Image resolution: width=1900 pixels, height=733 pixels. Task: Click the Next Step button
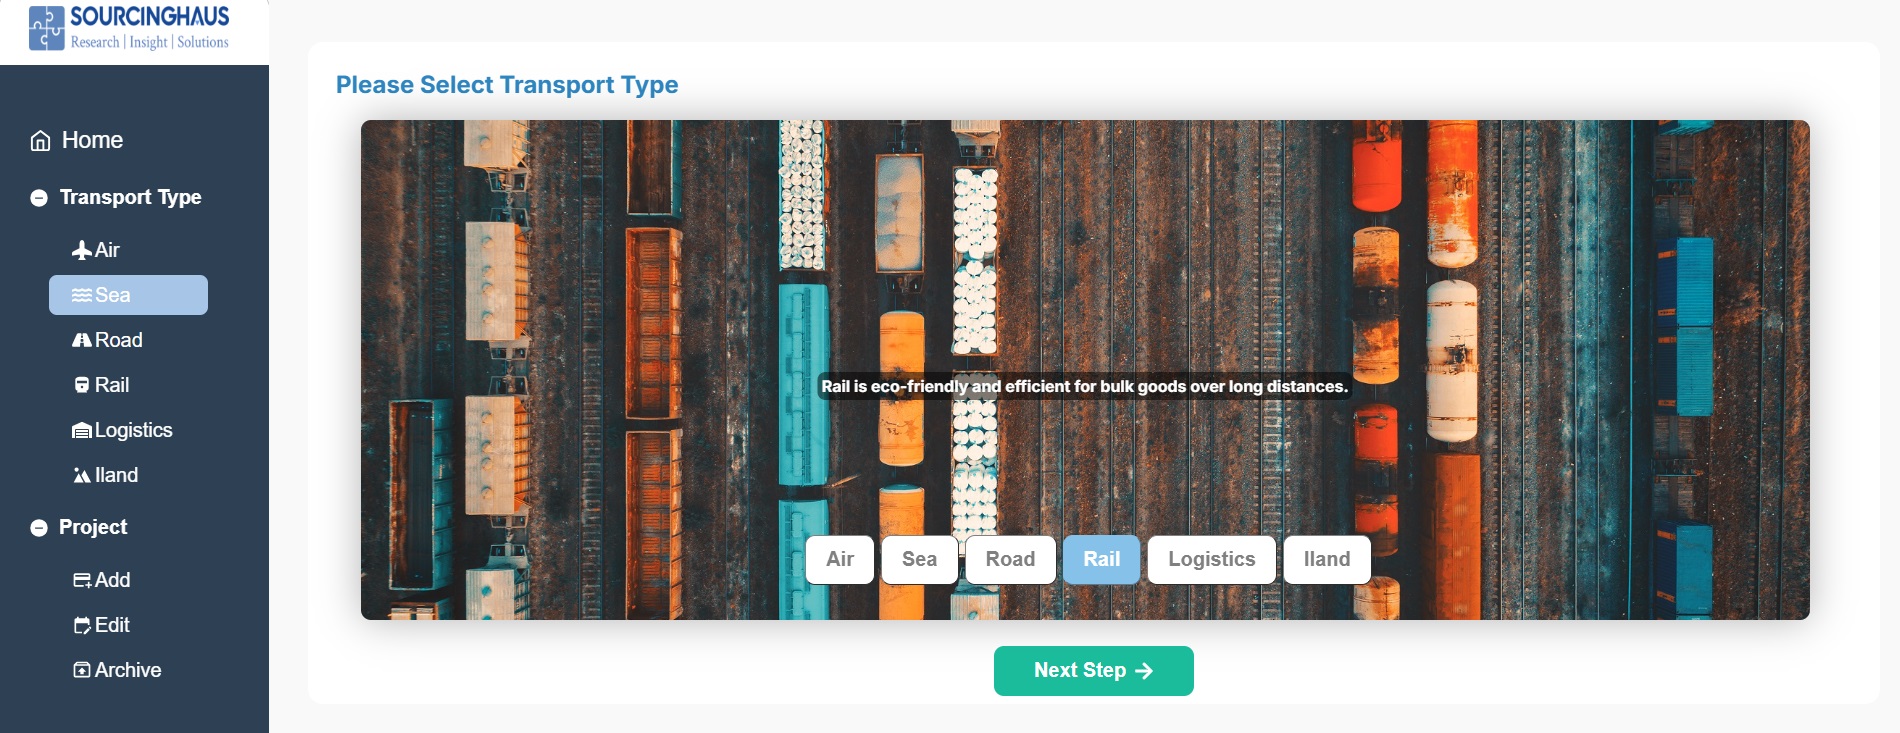click(x=1094, y=671)
